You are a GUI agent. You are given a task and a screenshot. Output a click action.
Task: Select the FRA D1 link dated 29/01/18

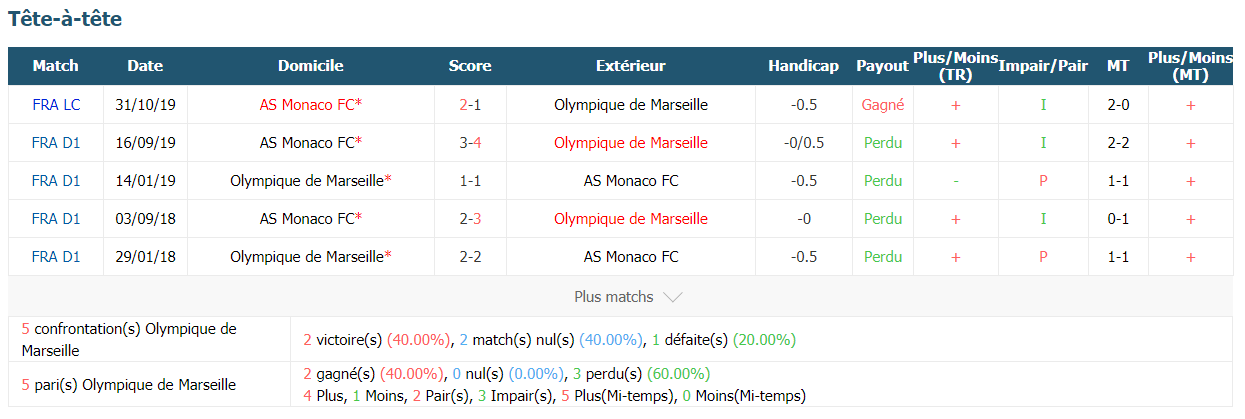(56, 256)
